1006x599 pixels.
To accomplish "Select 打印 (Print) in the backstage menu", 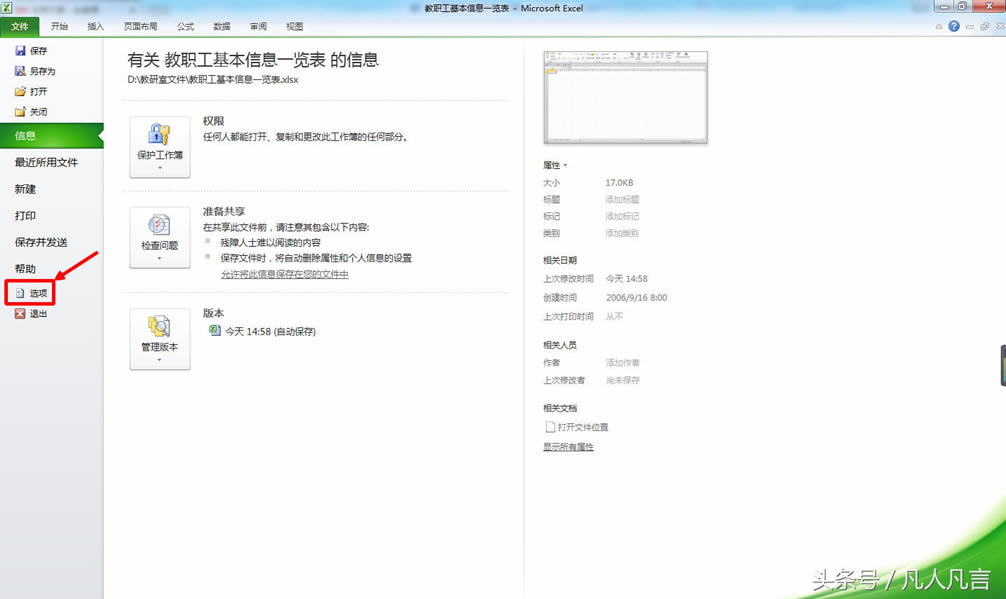I will [x=25, y=216].
